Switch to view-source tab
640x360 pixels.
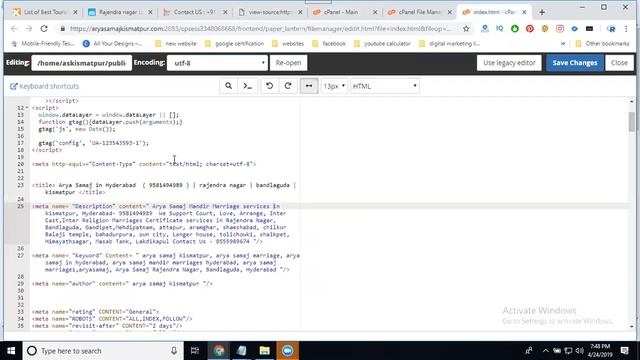[270, 12]
